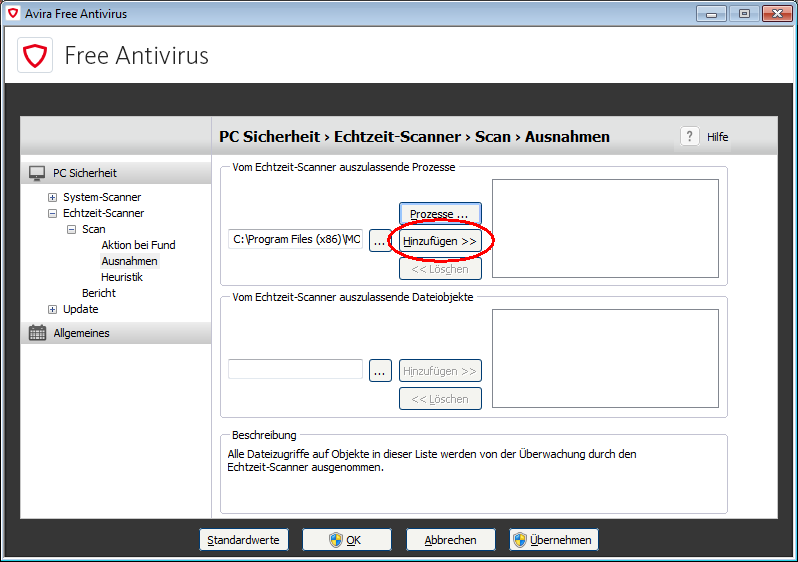Click the Übernehmen button
Screen dimensions: 798x562
(554, 540)
